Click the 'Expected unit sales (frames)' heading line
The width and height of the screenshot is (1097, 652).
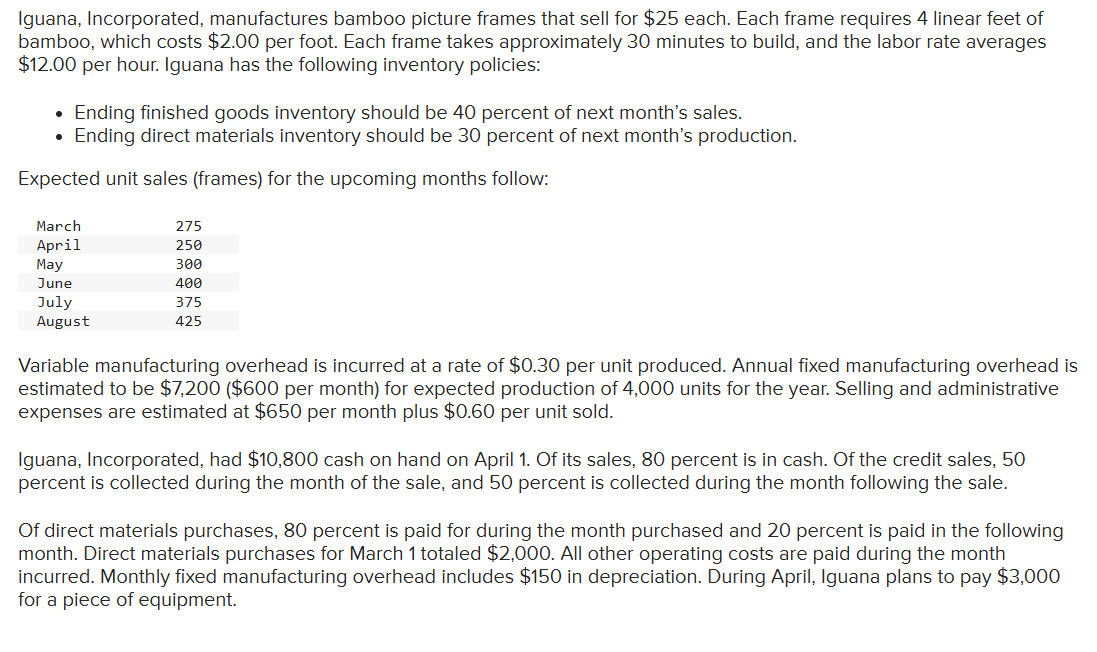283,179
